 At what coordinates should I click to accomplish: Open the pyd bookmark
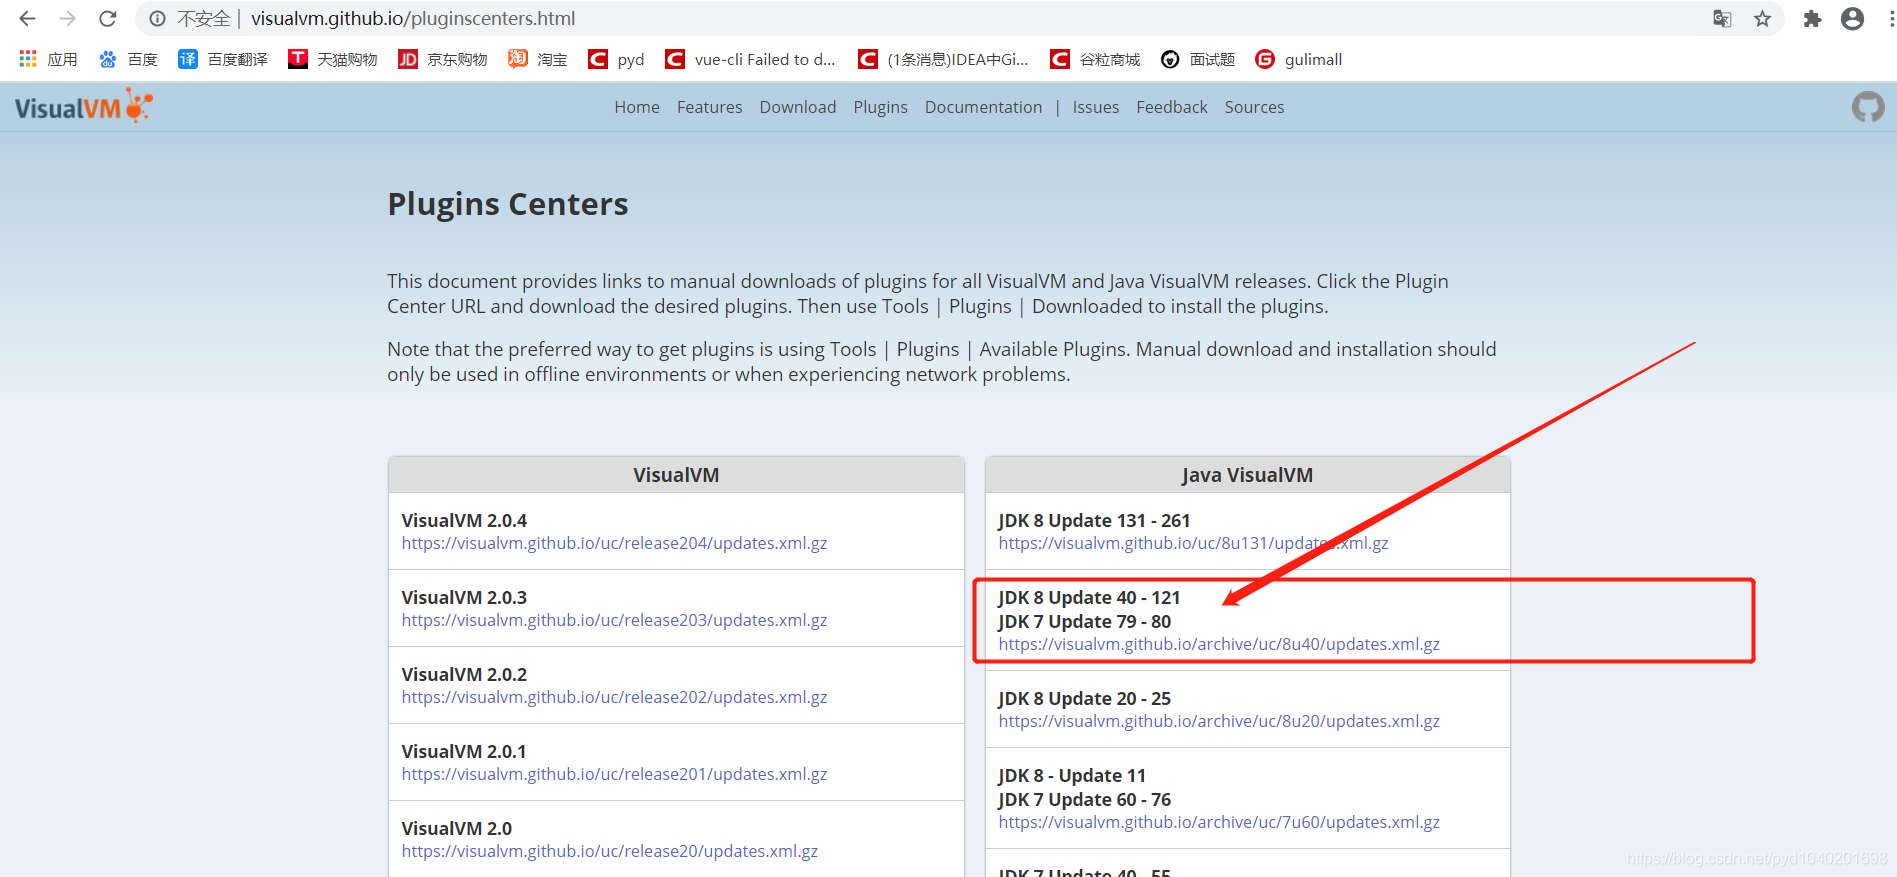[x=617, y=60]
